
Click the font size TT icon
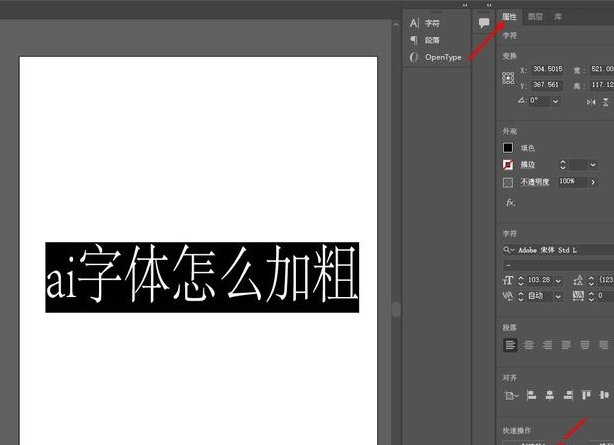pyautogui.click(x=508, y=280)
